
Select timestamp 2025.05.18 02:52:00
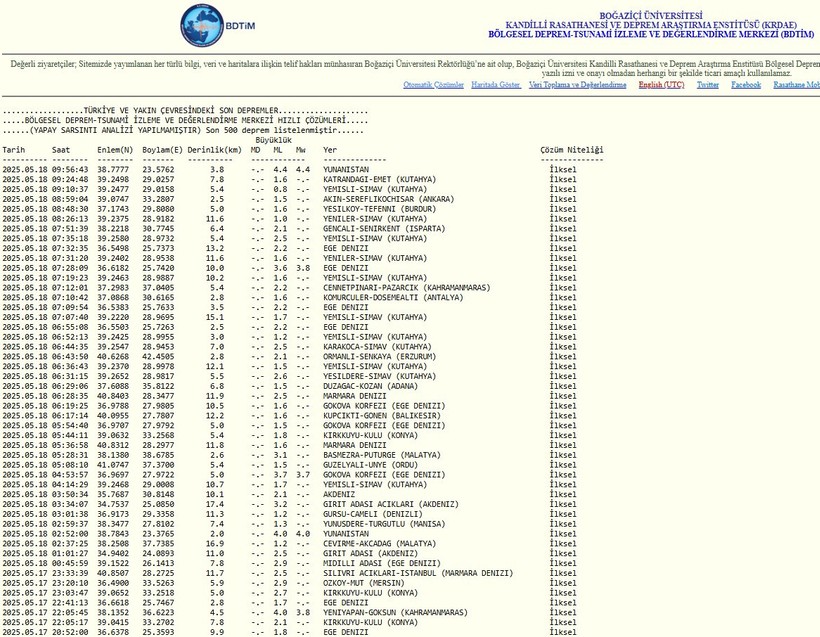45,534
